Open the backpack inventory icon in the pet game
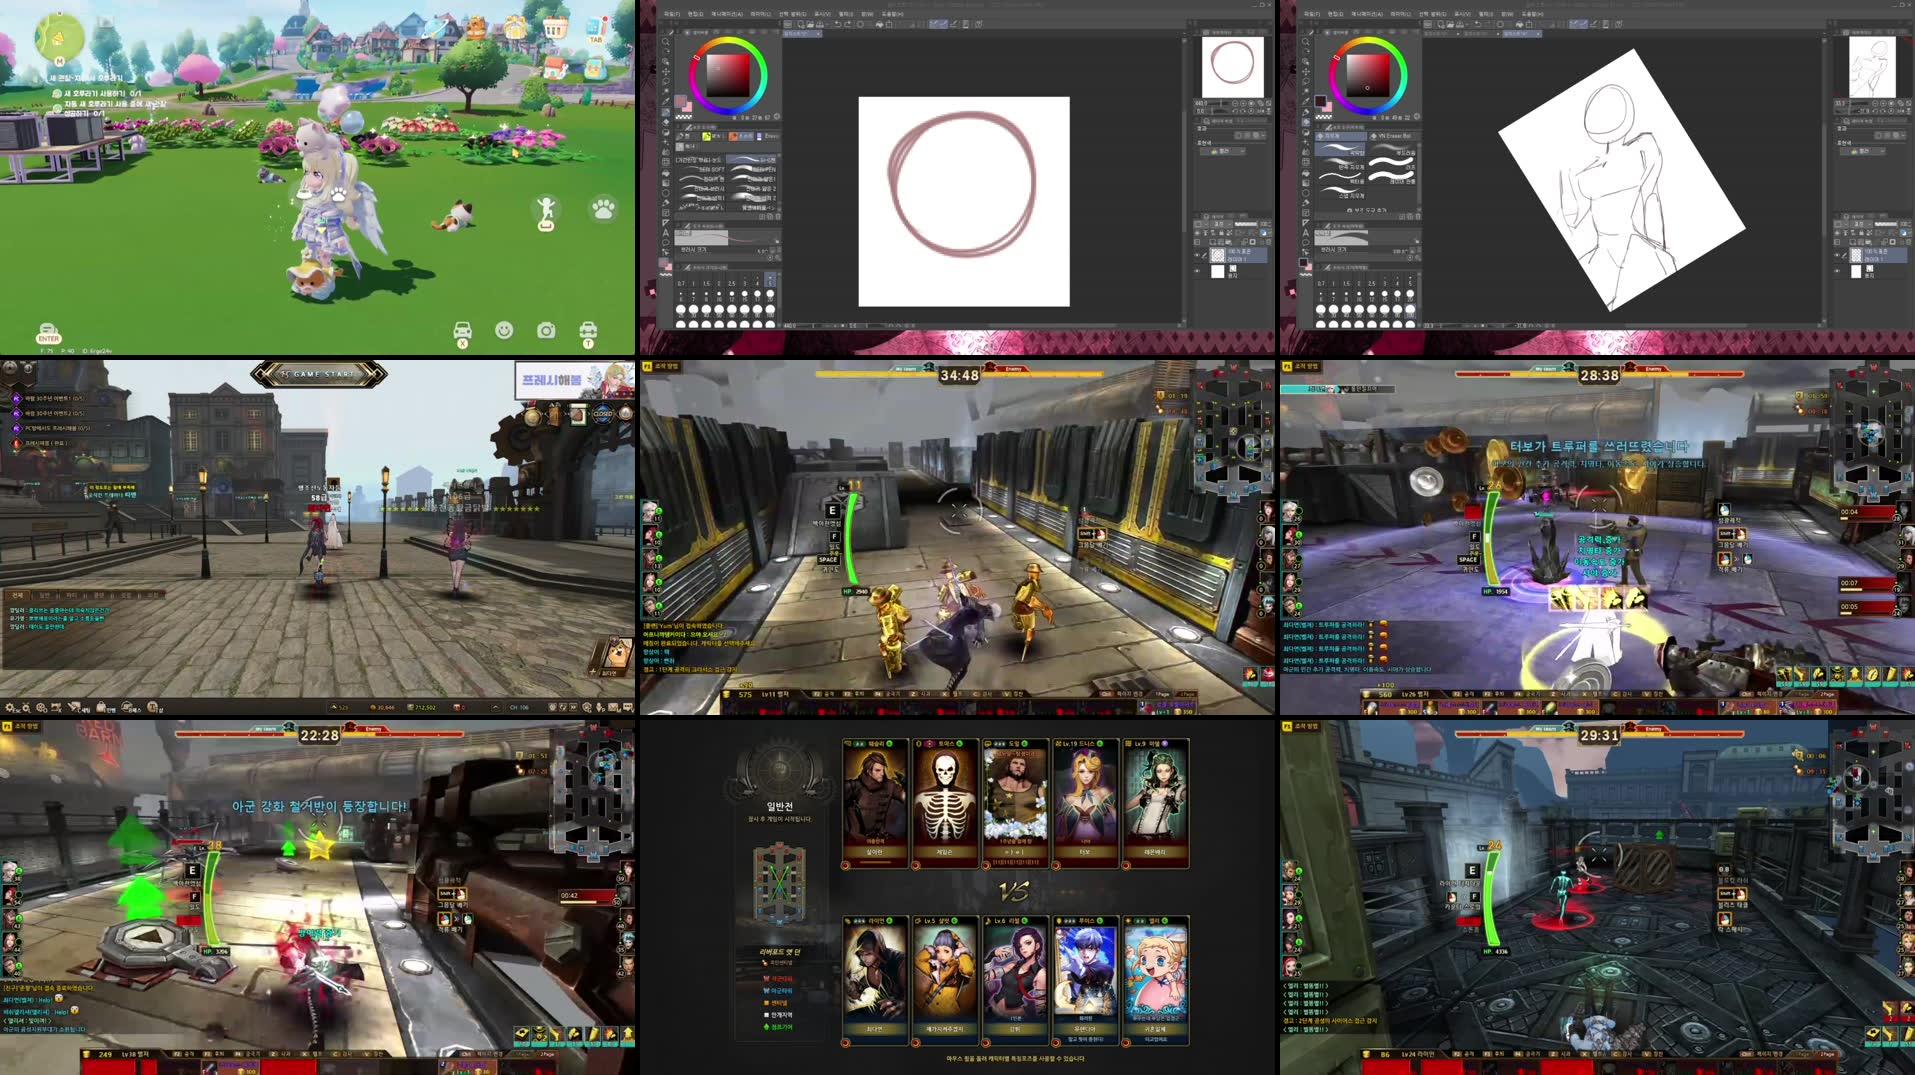Image resolution: width=1915 pixels, height=1075 pixels. click(594, 68)
